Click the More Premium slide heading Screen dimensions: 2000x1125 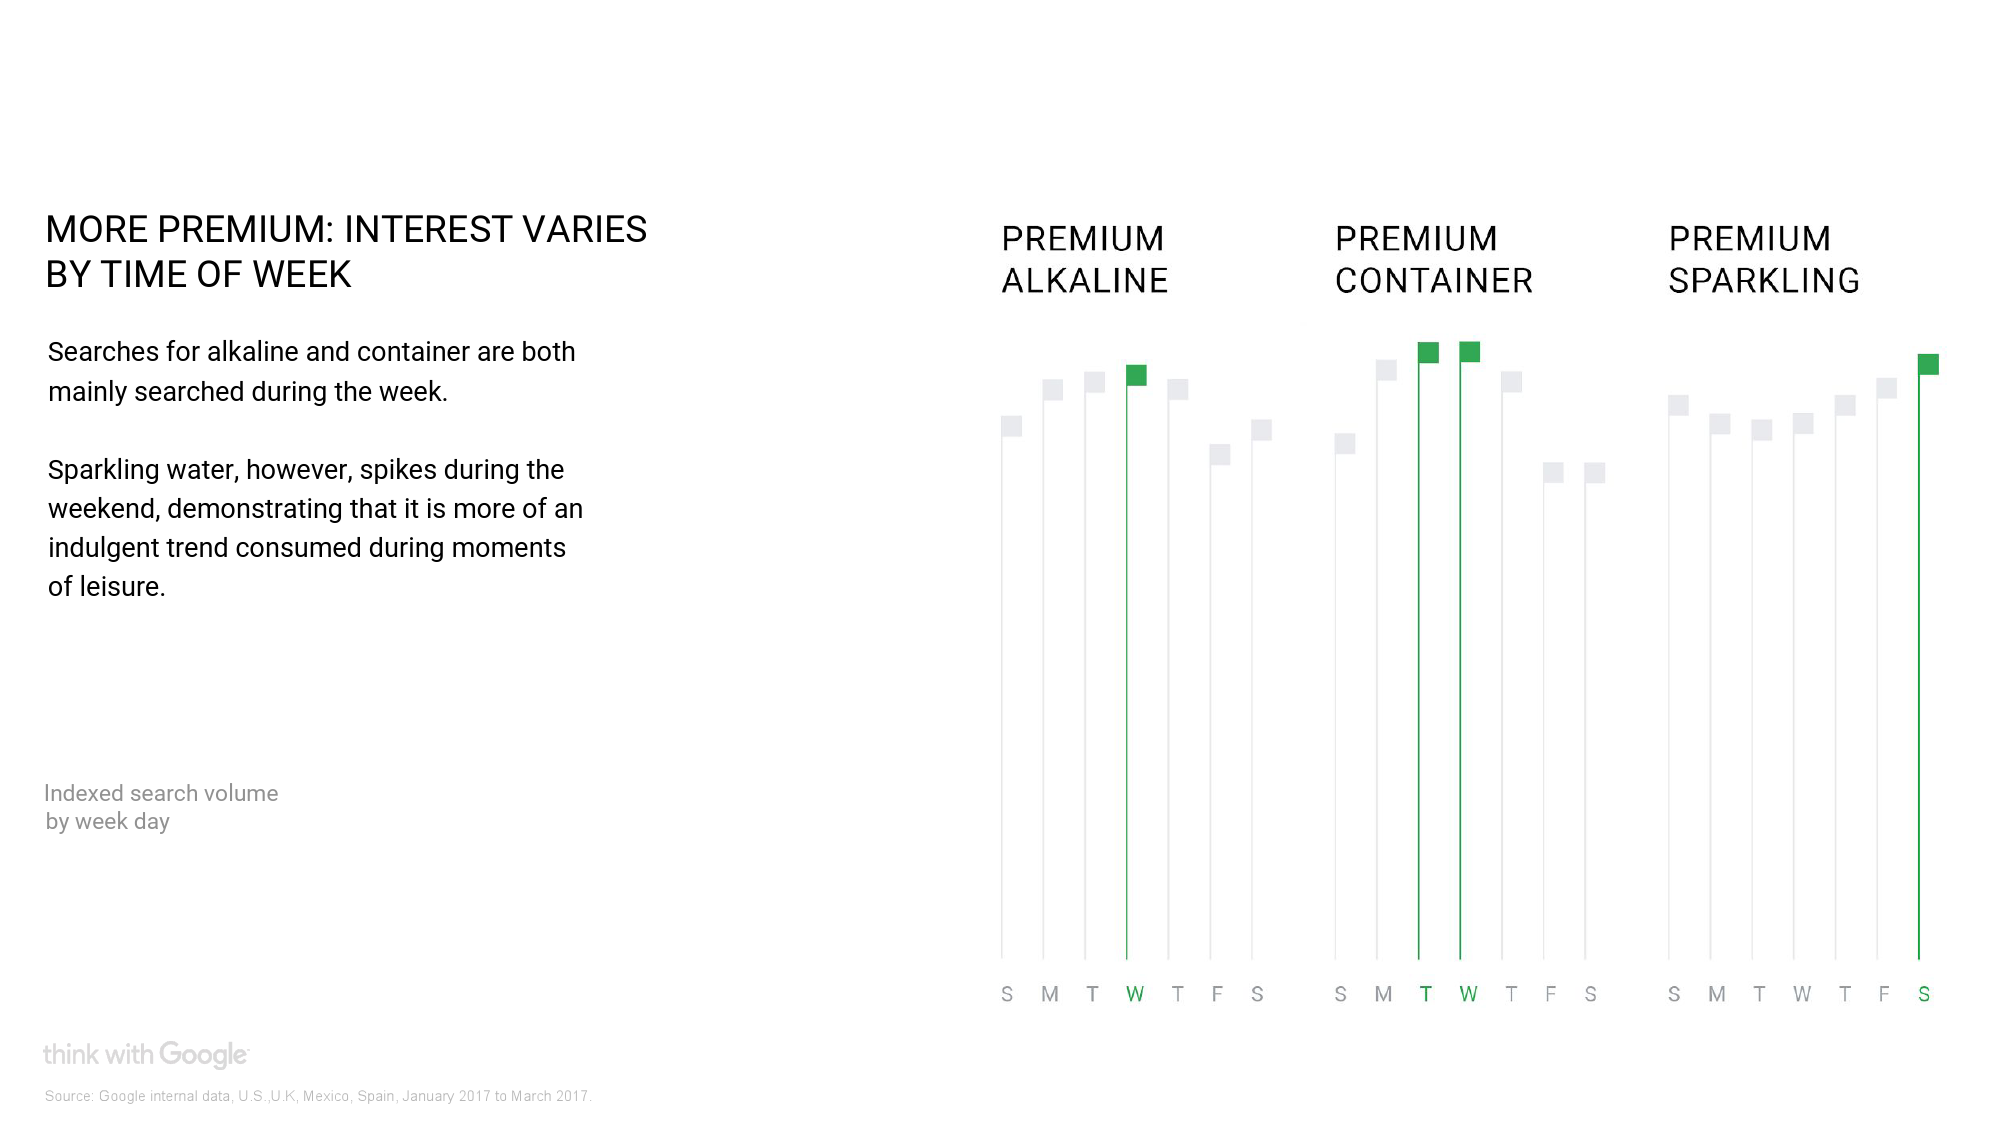click(x=346, y=252)
